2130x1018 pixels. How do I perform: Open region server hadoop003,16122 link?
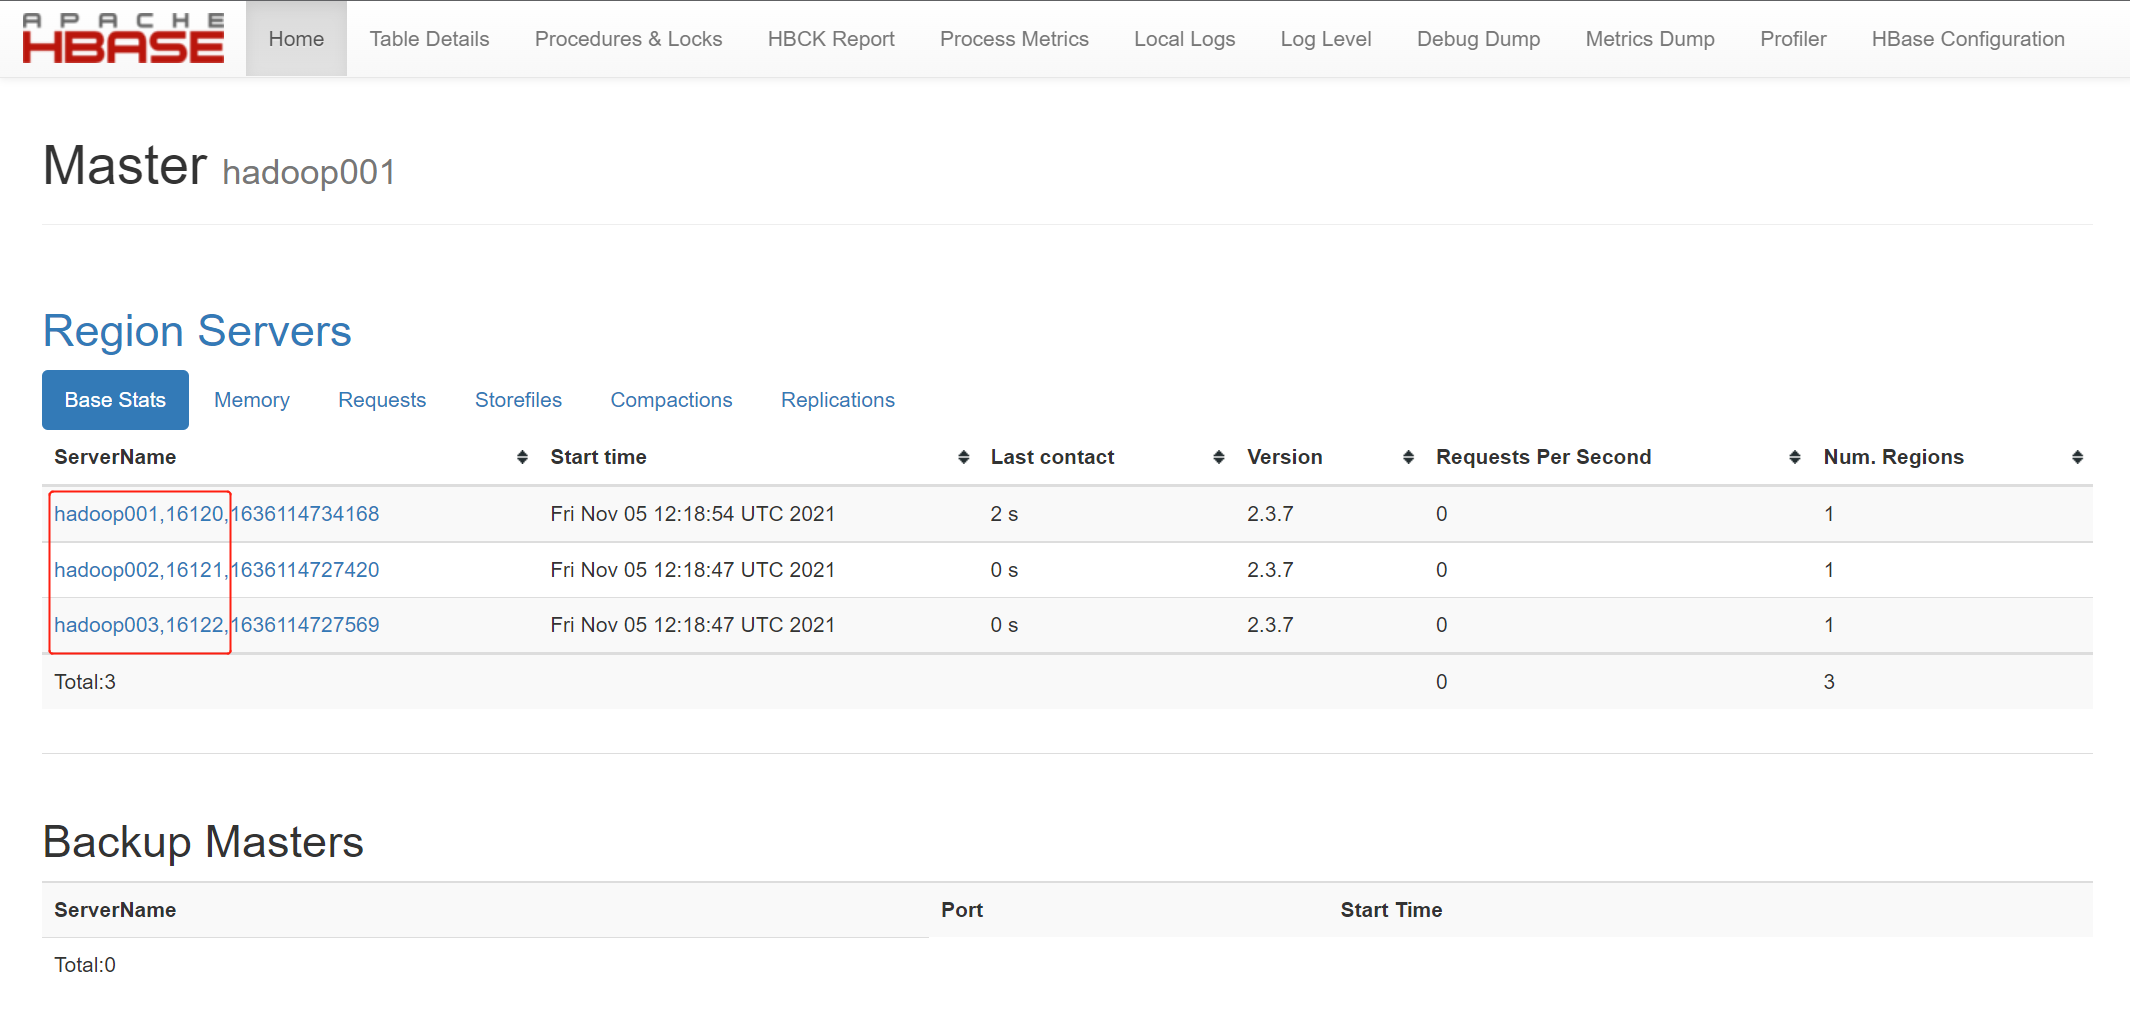click(217, 625)
